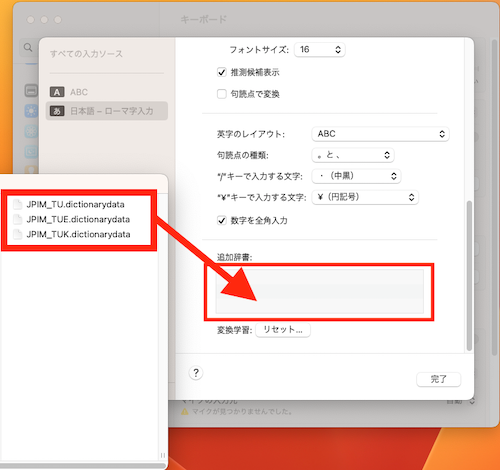Click JPIM_TU.dictionarydata file icon
This screenshot has width=500, height=470.
point(17,204)
